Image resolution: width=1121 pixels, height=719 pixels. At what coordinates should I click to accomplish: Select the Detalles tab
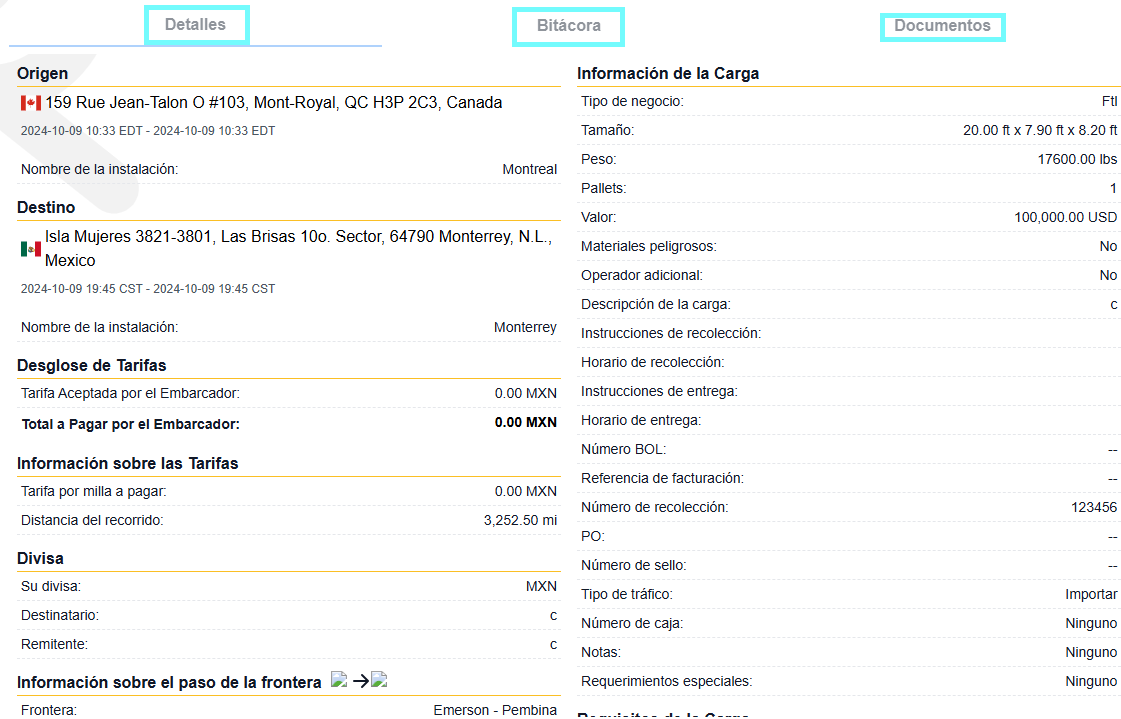(x=196, y=24)
